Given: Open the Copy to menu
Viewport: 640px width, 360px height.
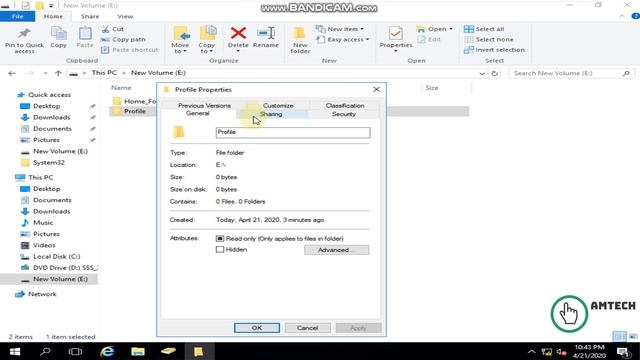Looking at the screenshot, I should [207, 40].
